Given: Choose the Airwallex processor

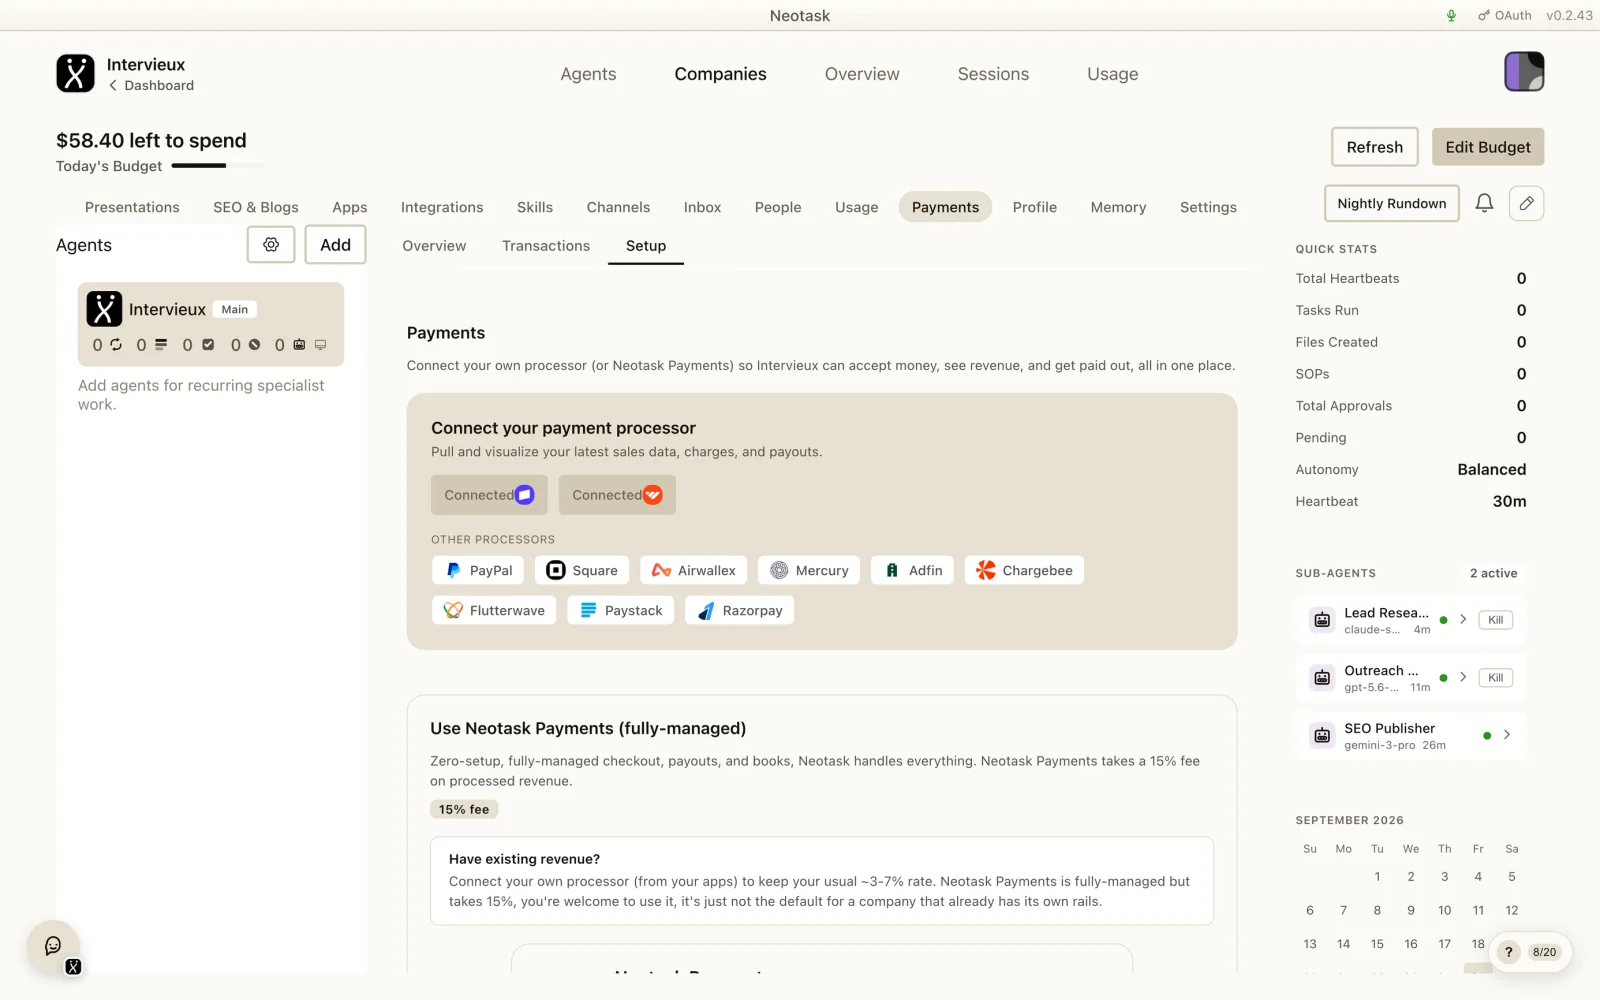Looking at the screenshot, I should point(693,570).
